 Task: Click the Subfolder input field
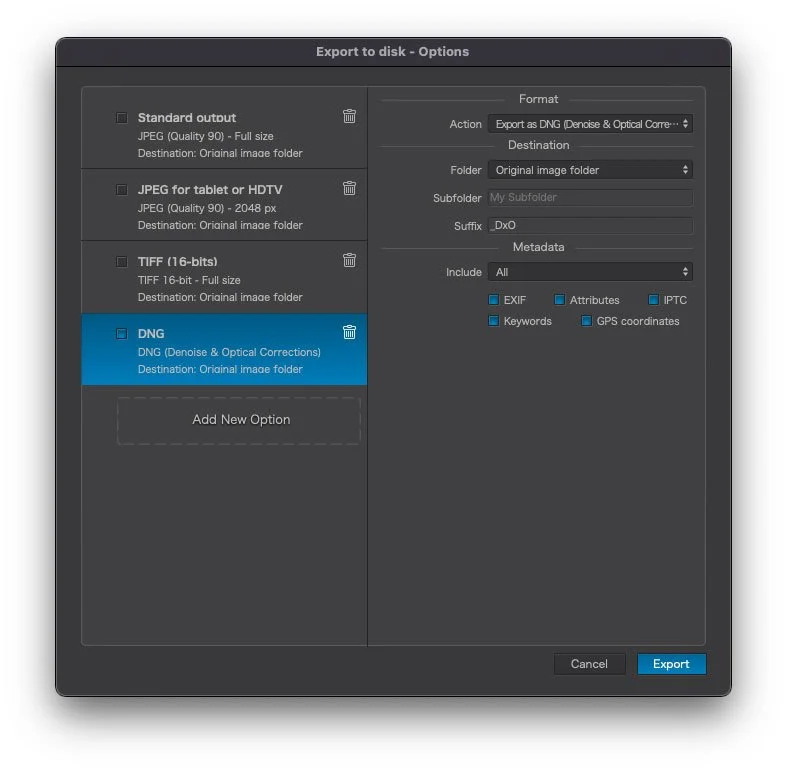pos(590,197)
